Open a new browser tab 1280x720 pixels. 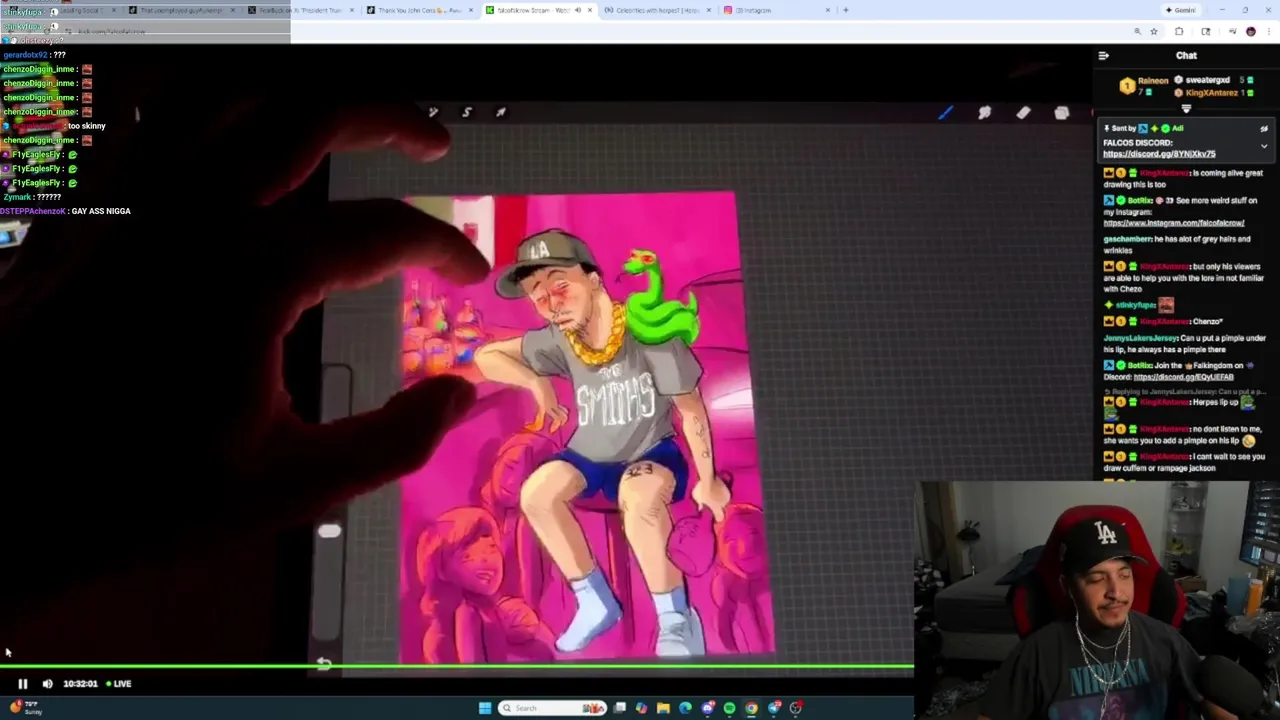[x=845, y=10]
